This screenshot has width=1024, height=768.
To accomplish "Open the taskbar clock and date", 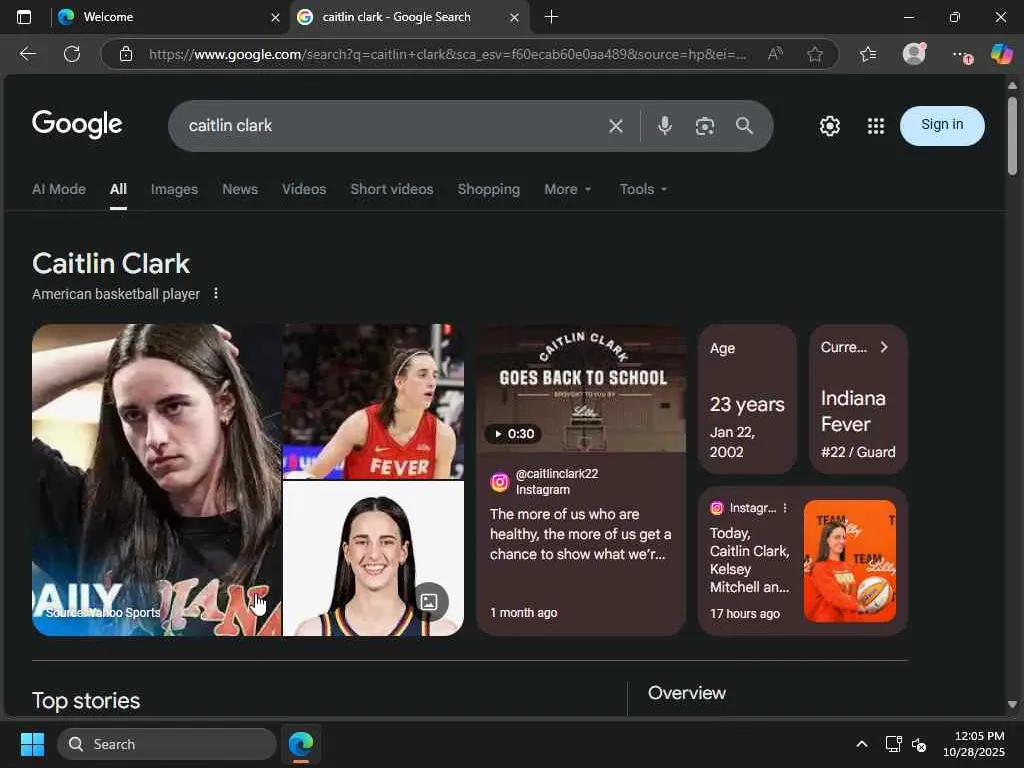I will click(973, 744).
